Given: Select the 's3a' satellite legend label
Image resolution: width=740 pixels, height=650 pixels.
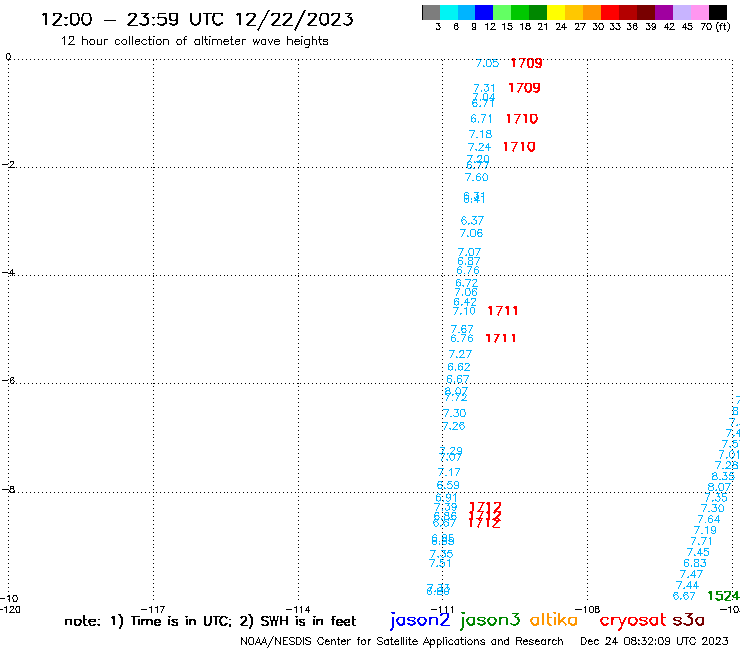Looking at the screenshot, I should [x=688, y=620].
